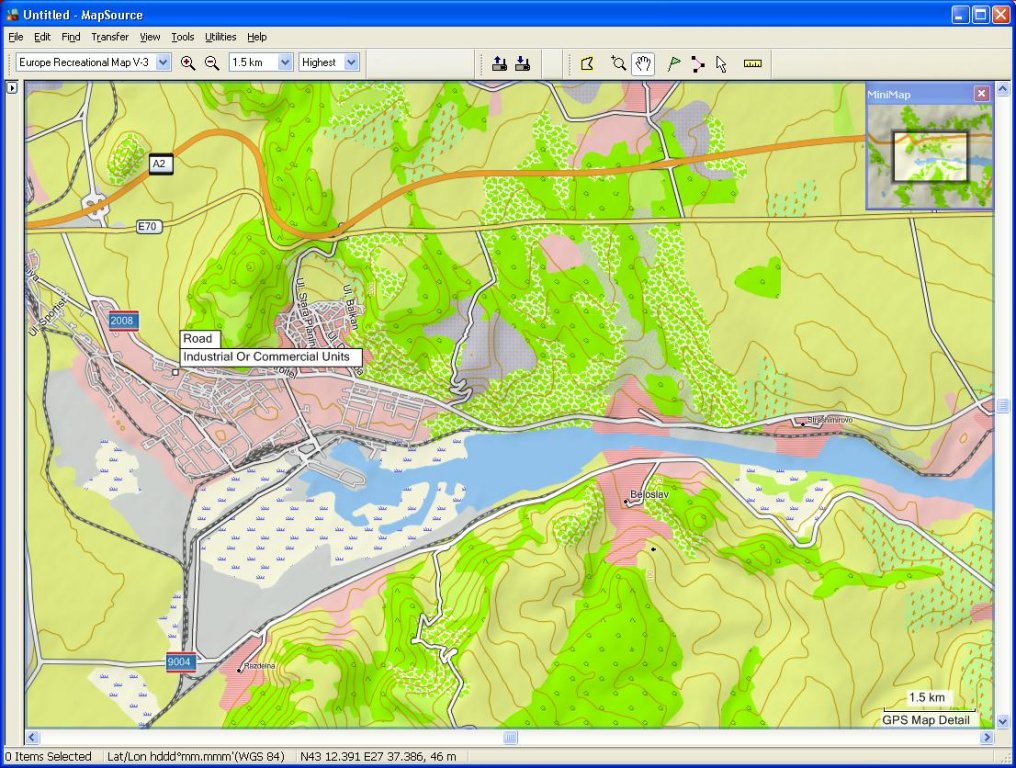The height and width of the screenshot is (768, 1016).
Task: Click the Zoom In magnifier icon
Action: 188,63
